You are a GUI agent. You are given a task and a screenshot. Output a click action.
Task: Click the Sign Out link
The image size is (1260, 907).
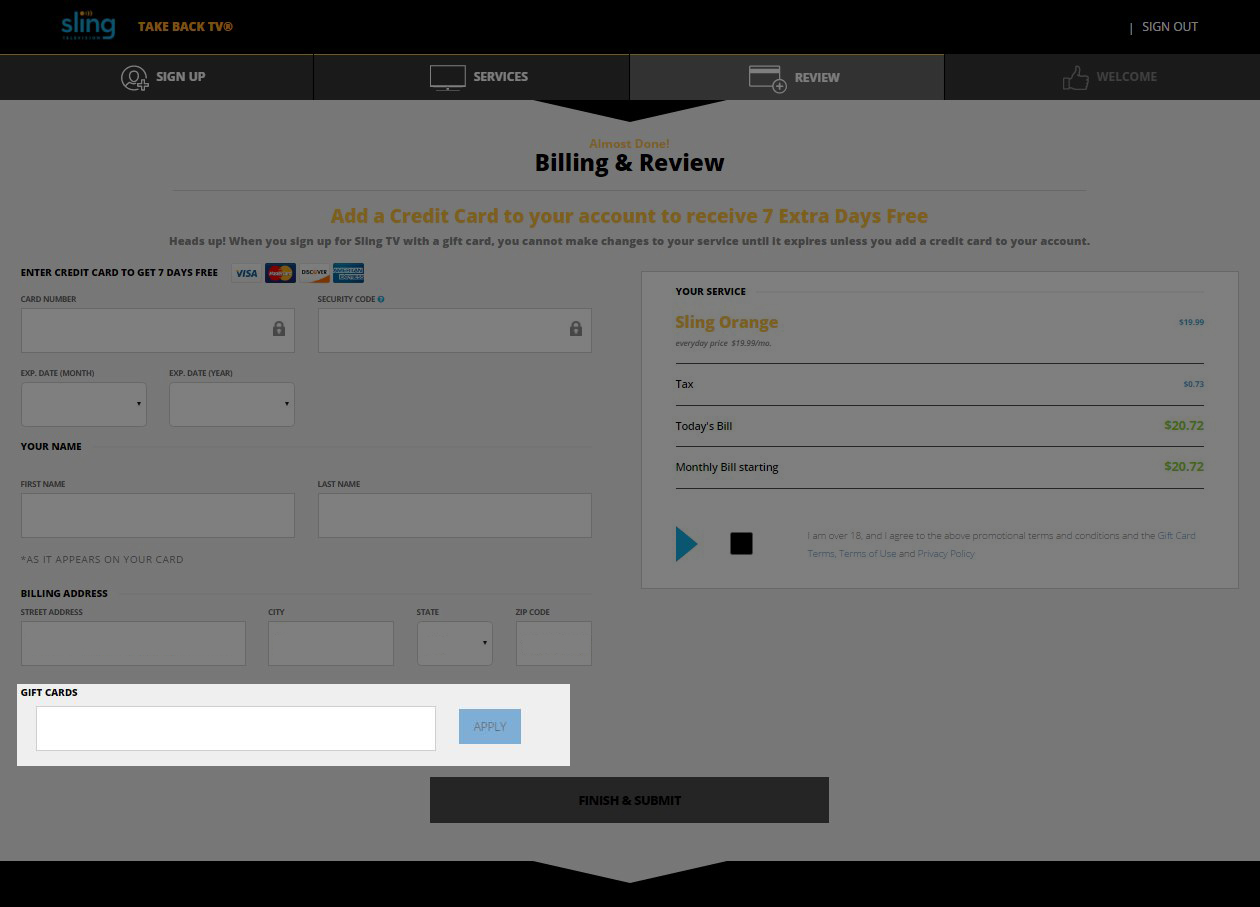(x=1170, y=27)
